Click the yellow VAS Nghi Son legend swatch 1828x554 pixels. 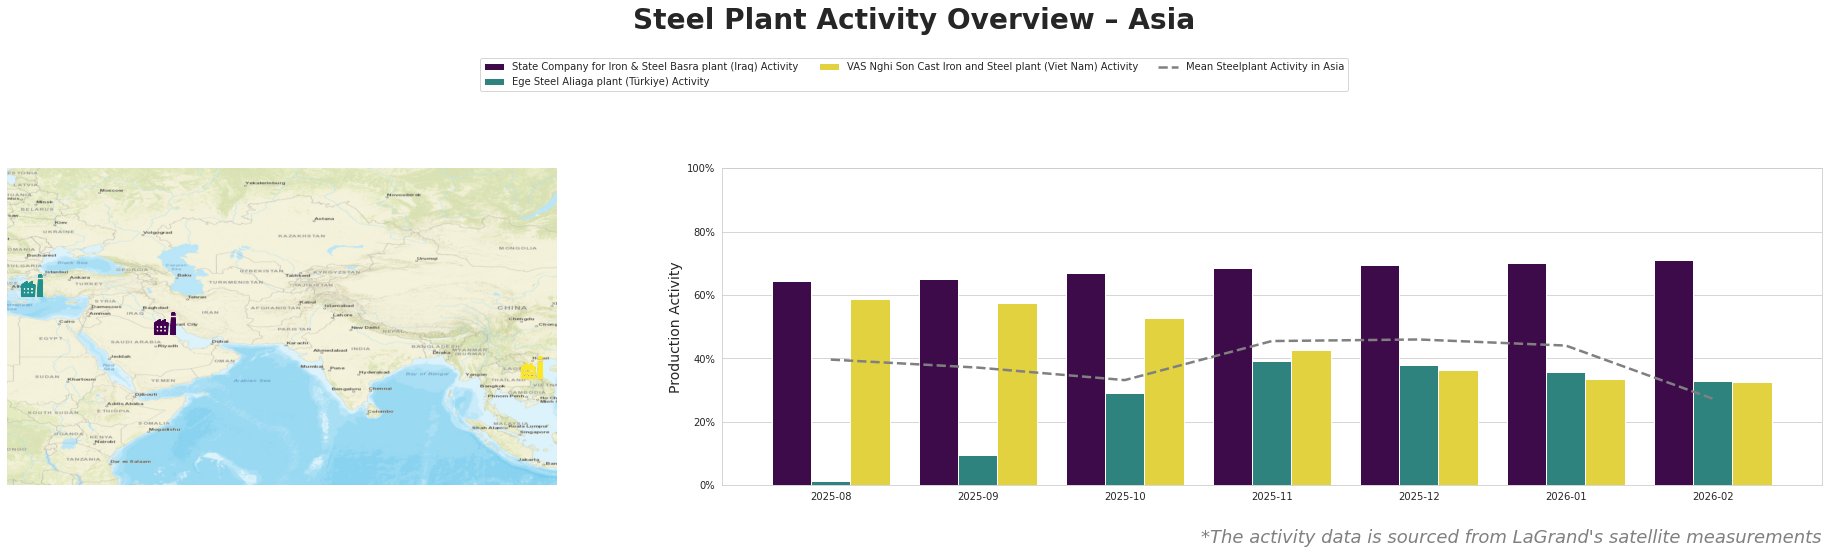(x=829, y=67)
